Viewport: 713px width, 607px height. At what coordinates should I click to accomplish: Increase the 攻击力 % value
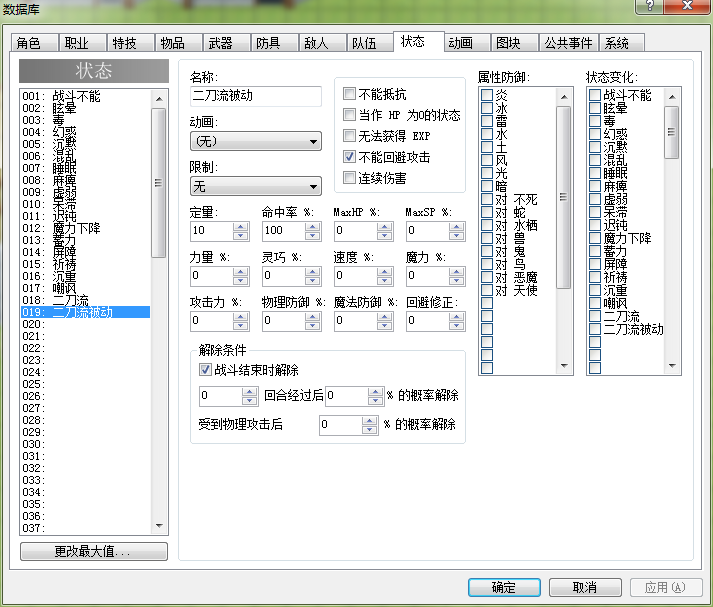[x=241, y=316]
